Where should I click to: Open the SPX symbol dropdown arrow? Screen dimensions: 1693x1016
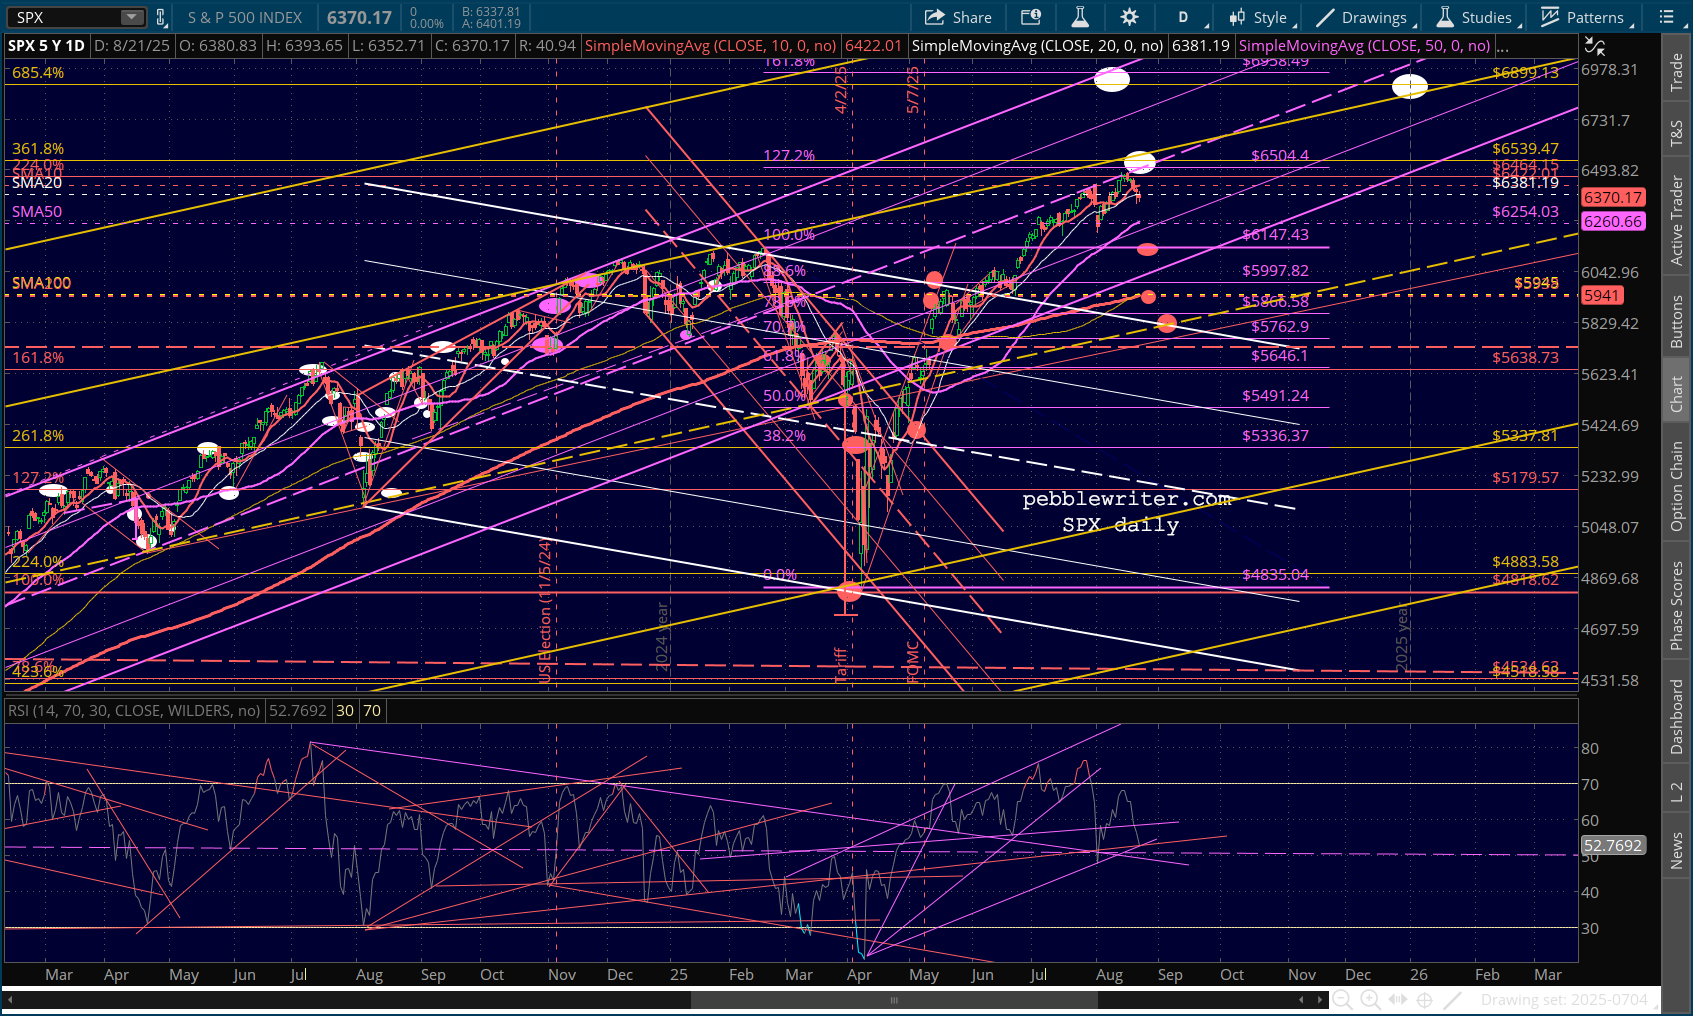click(x=132, y=17)
